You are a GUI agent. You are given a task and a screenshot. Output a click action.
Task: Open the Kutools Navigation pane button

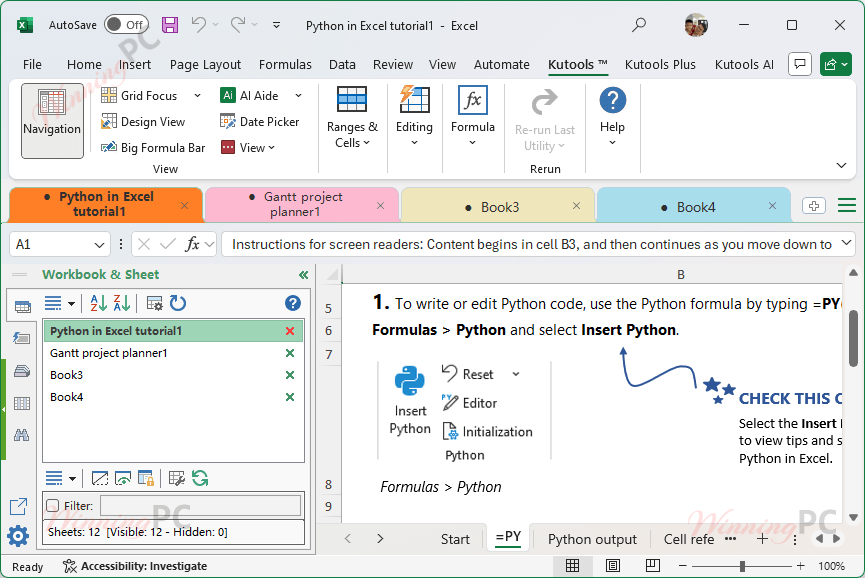point(52,121)
